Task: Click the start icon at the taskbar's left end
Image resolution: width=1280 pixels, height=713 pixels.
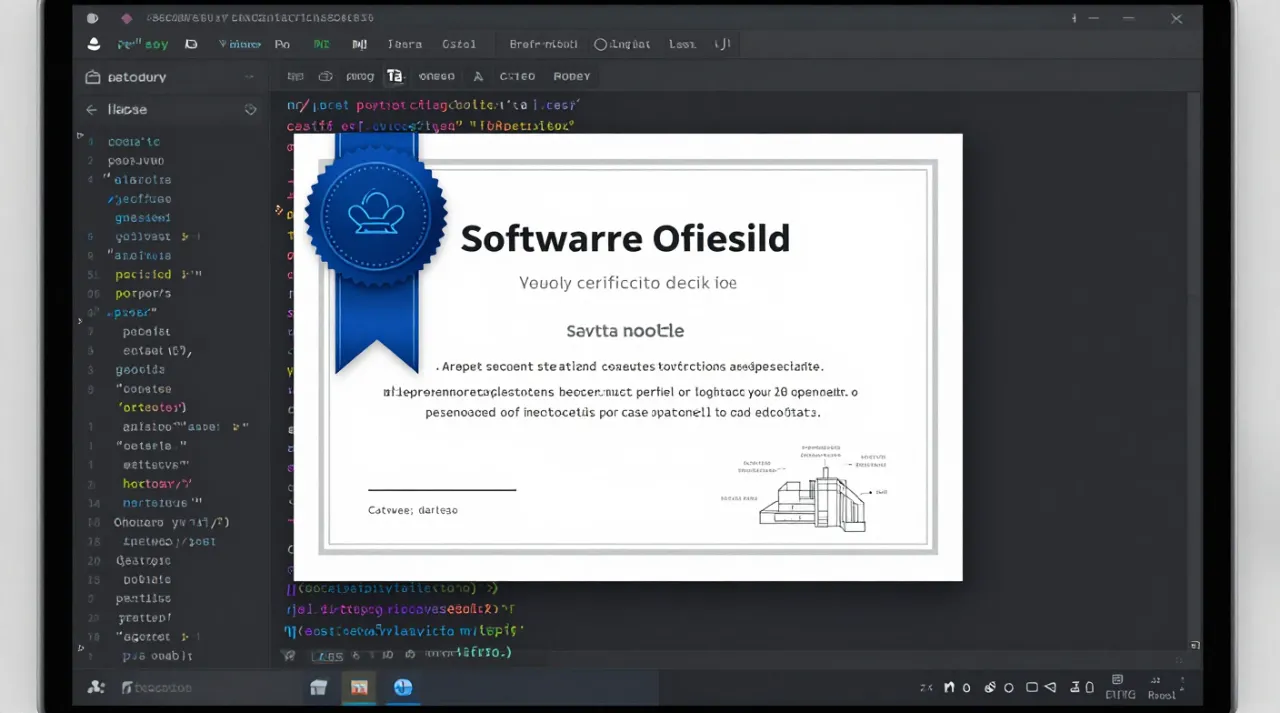Action: [96, 687]
